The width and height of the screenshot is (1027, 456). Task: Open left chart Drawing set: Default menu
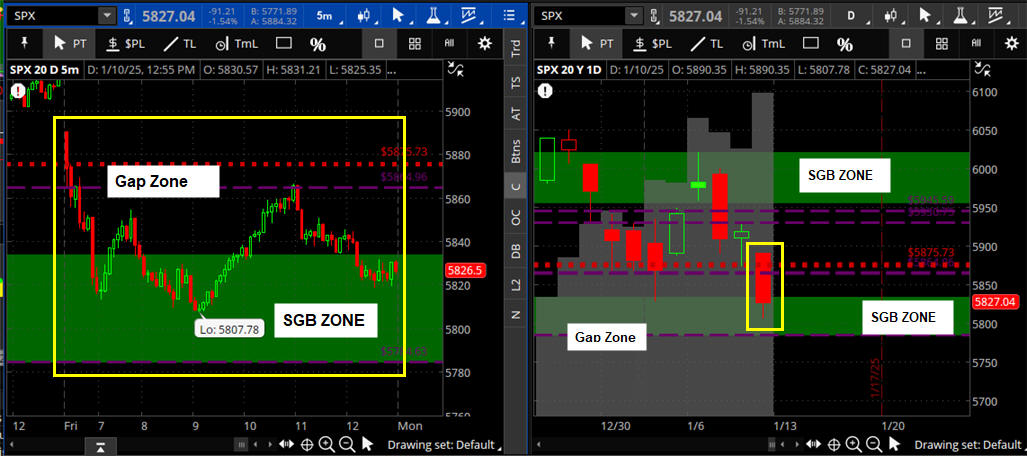pos(445,445)
